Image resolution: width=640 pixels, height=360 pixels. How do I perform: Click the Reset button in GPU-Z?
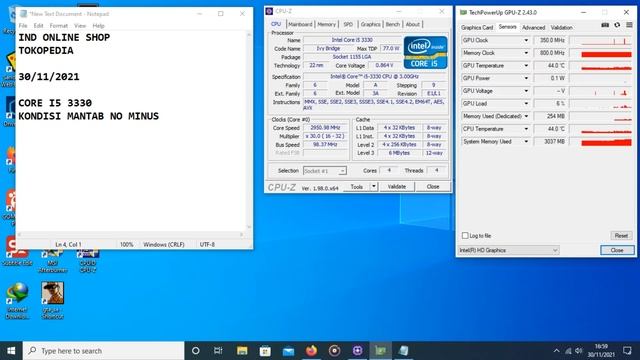point(621,236)
